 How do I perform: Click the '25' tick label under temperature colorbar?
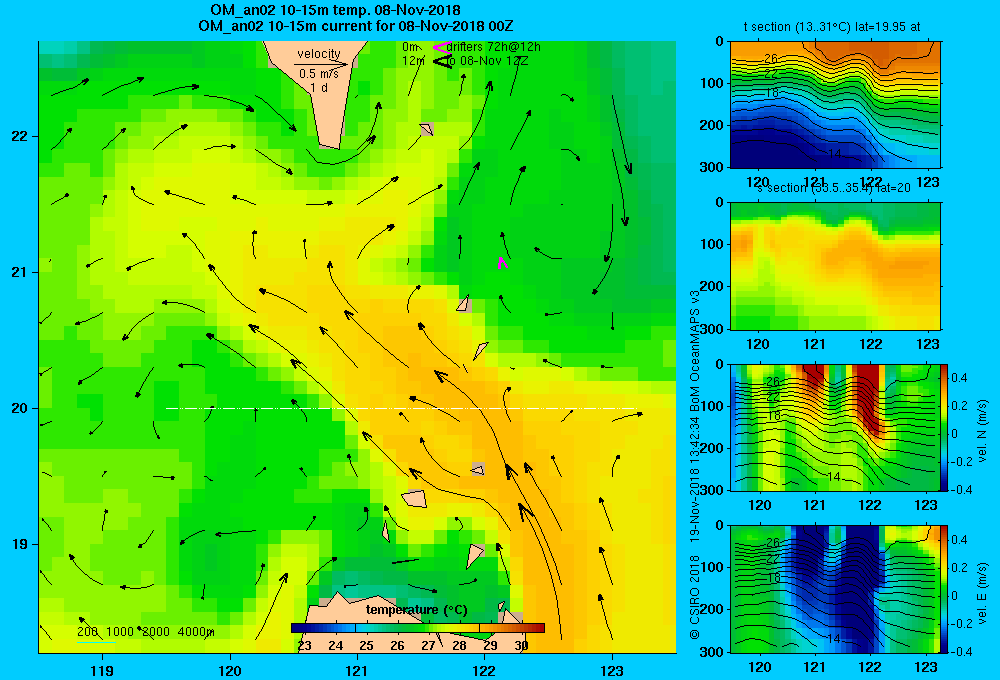(x=366, y=646)
